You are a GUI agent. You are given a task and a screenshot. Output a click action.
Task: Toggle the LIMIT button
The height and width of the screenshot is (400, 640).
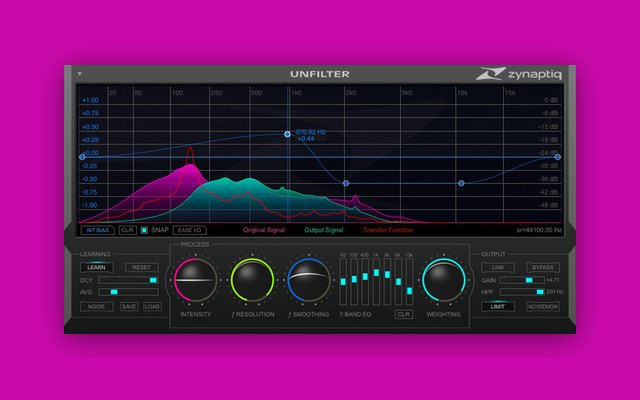coord(498,307)
